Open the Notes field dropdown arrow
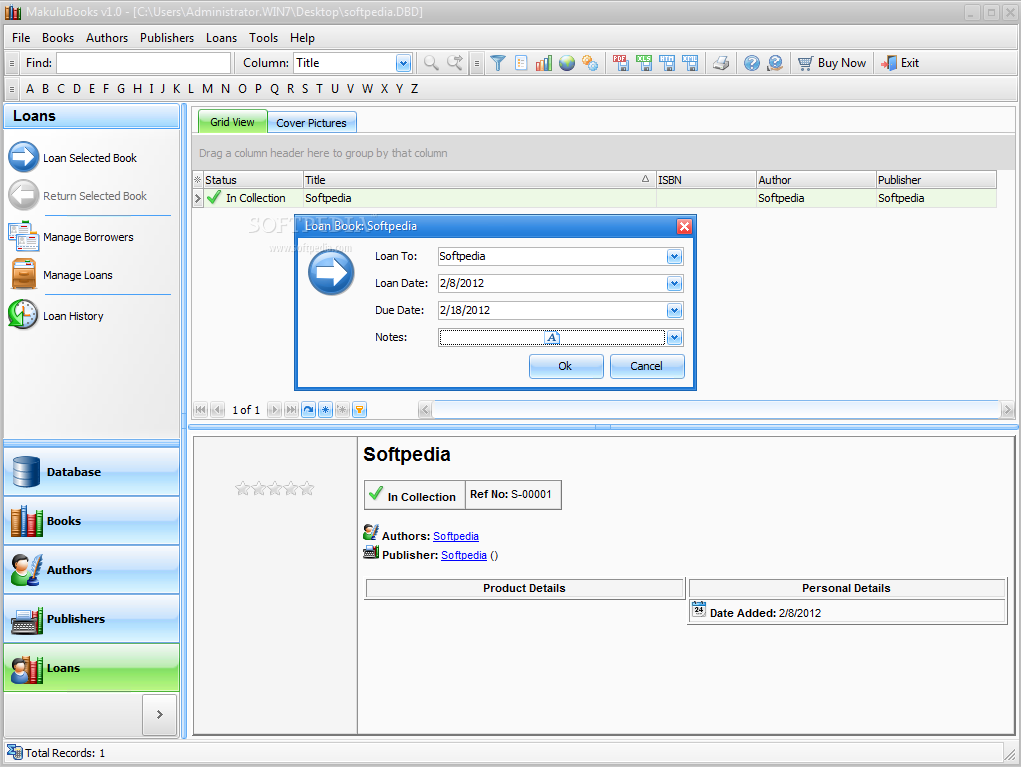The width and height of the screenshot is (1021, 767). [x=675, y=337]
